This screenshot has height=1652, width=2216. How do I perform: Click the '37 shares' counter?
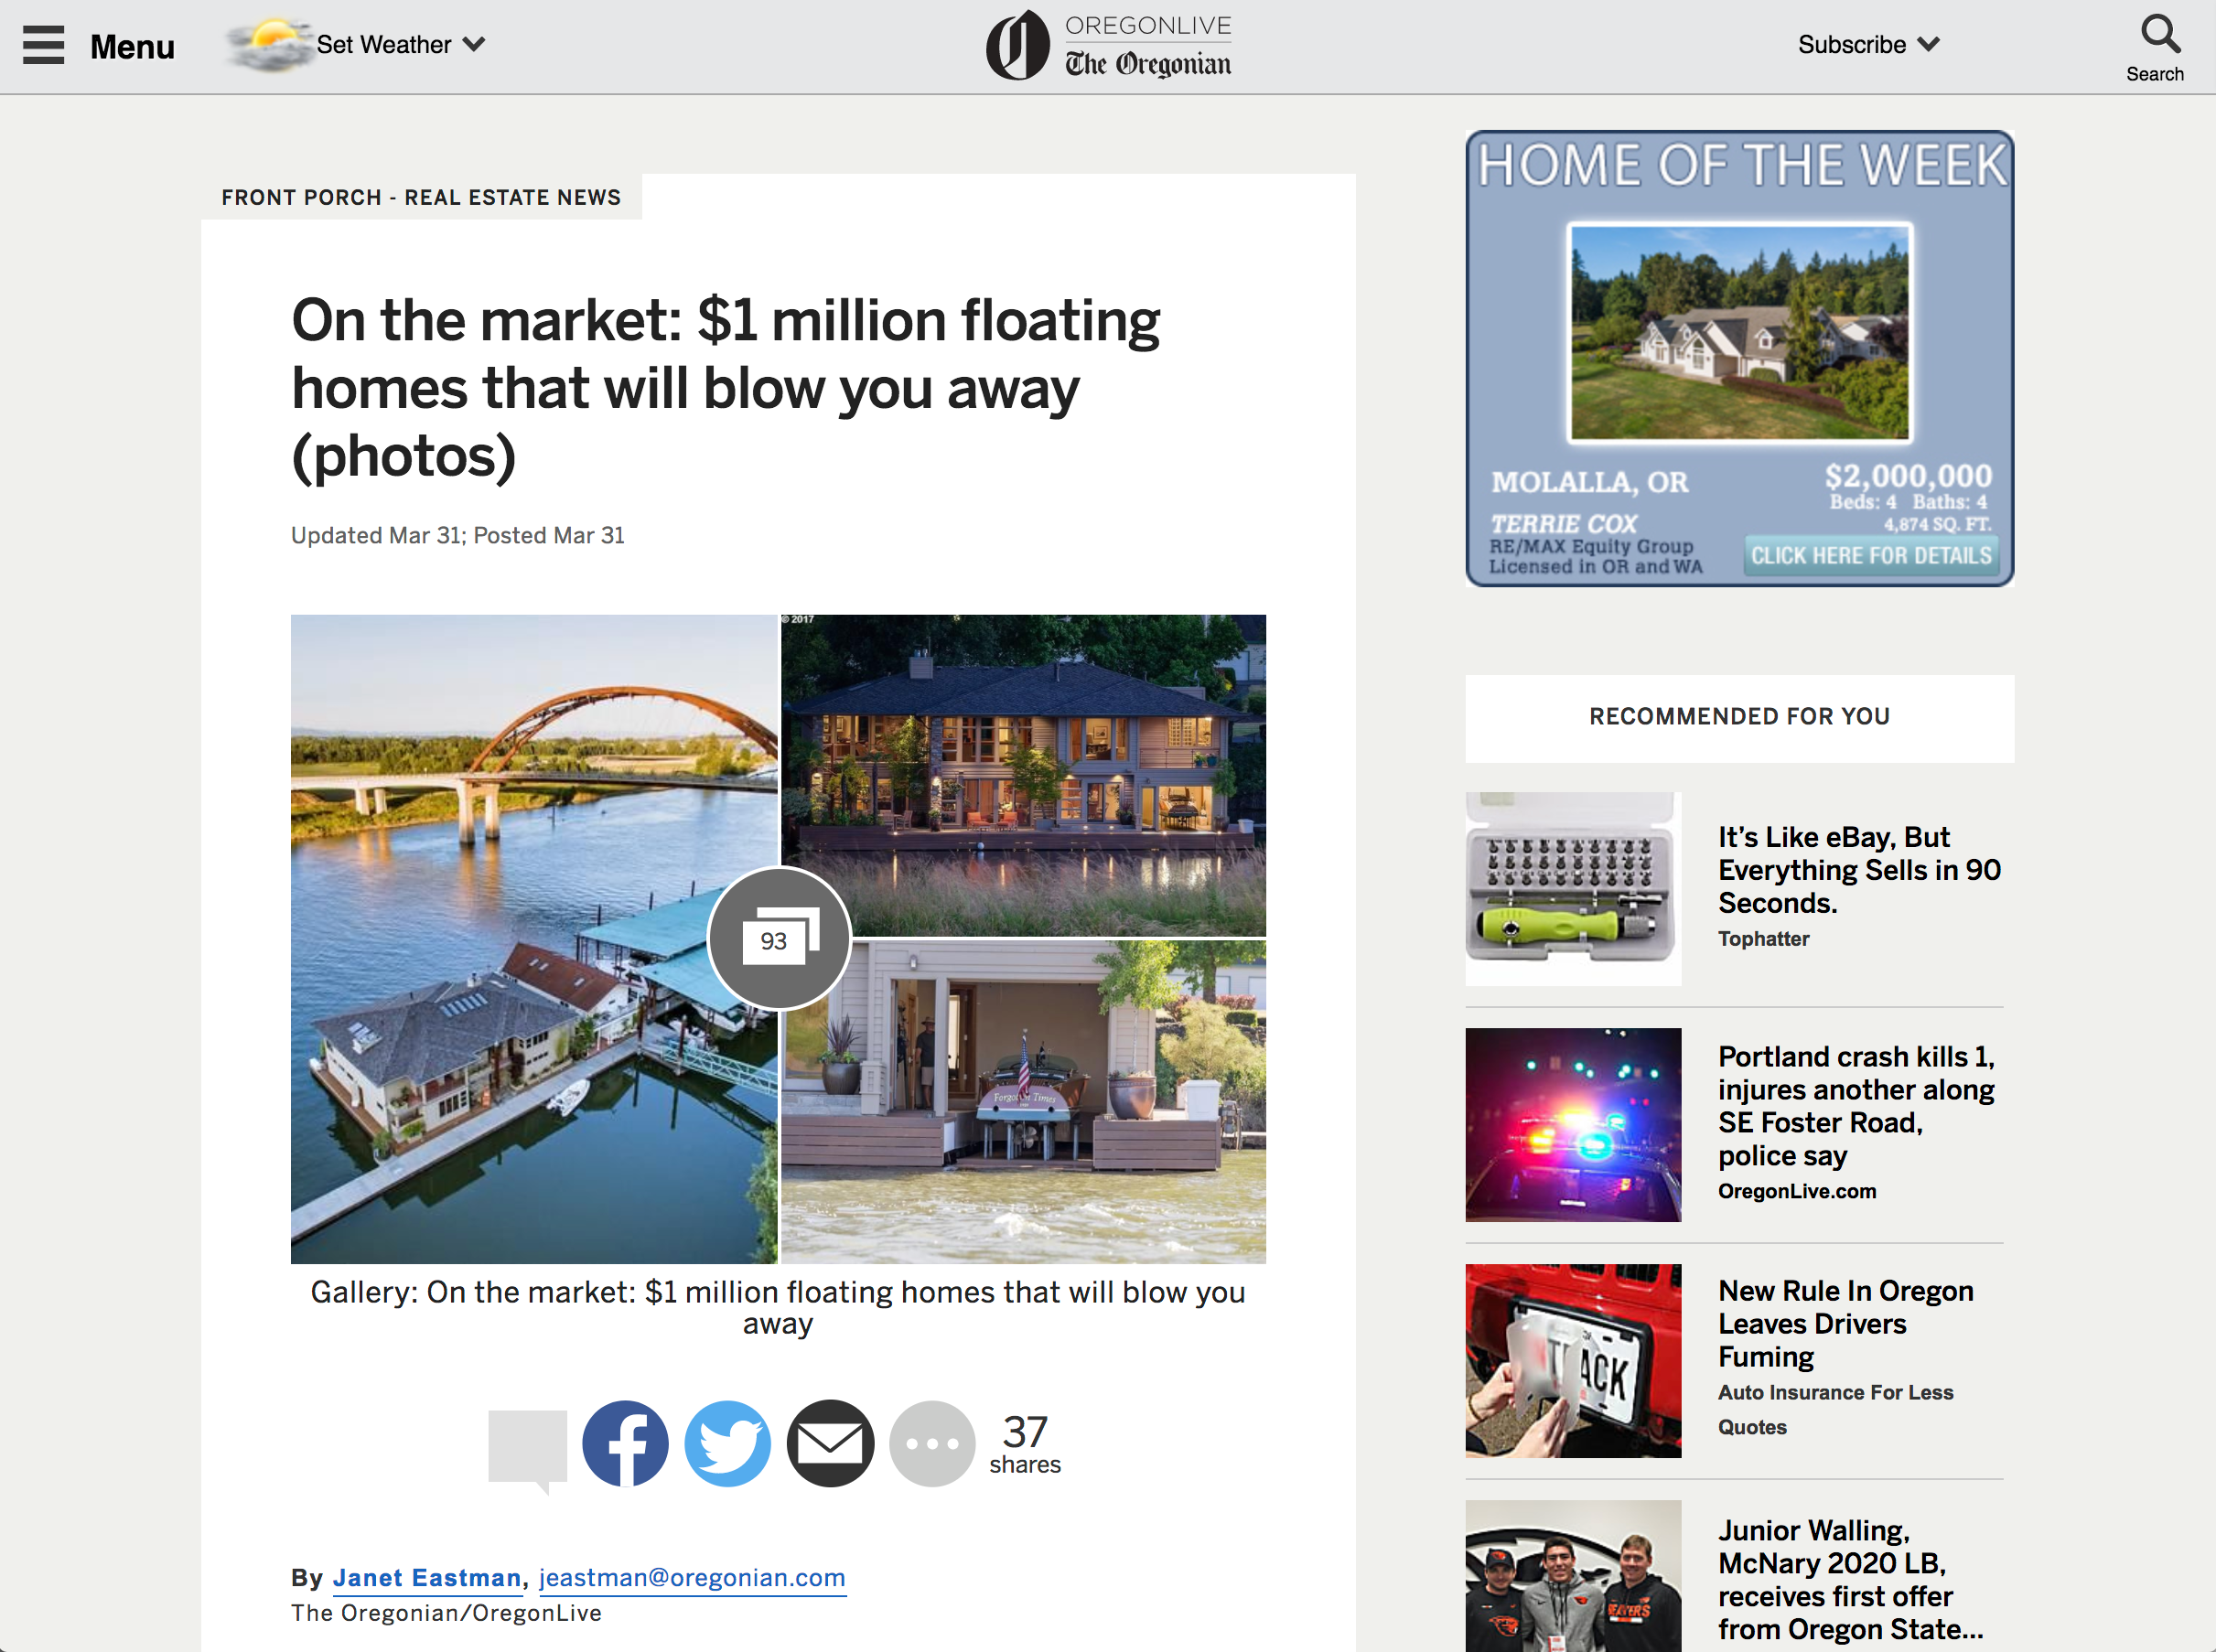coord(1025,1443)
